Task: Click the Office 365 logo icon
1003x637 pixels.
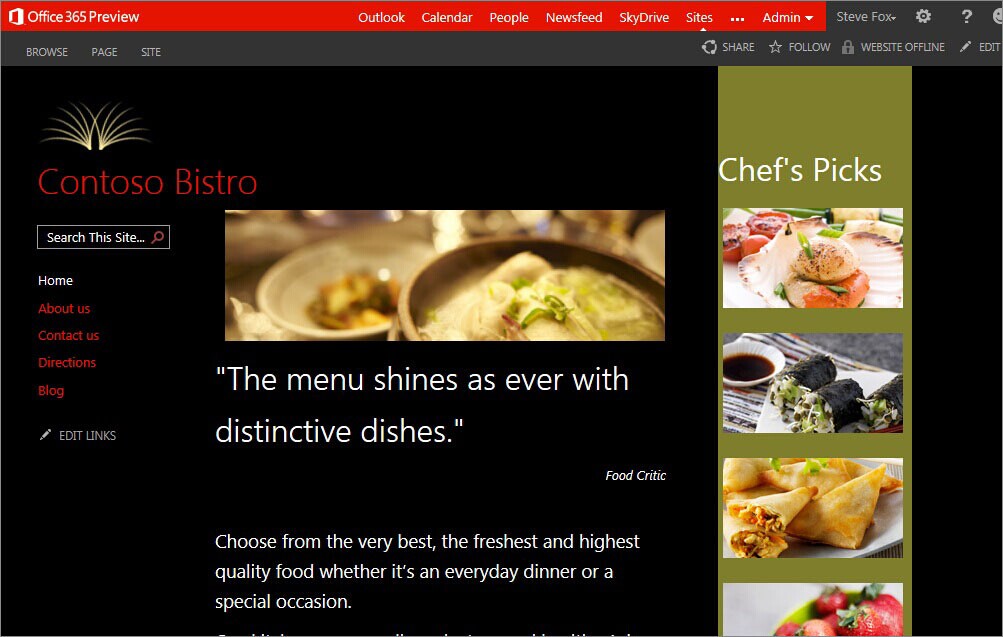Action: click(x=16, y=17)
